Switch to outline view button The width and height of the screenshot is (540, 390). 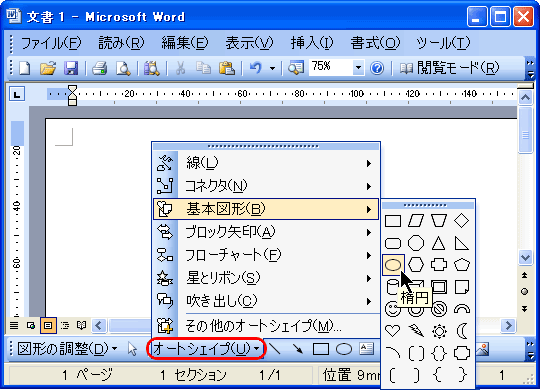65,326
